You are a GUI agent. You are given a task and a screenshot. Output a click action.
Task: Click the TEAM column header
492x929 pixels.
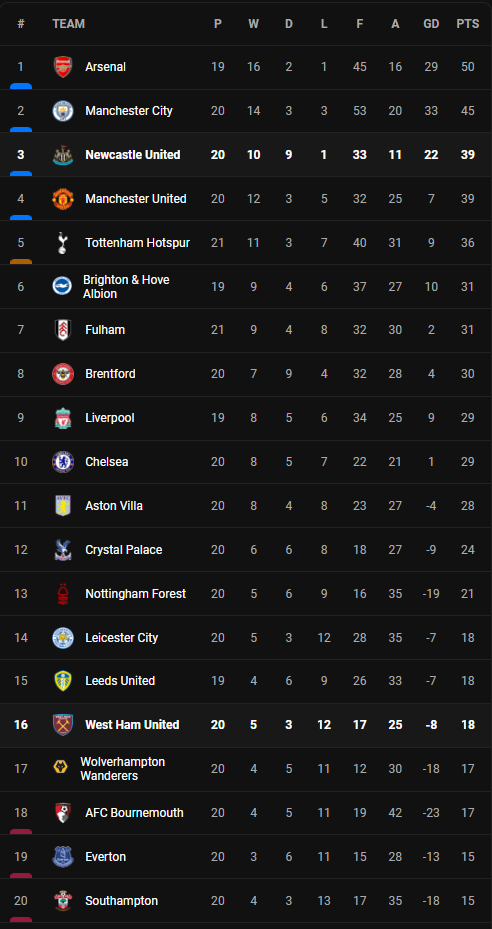[x=68, y=24]
